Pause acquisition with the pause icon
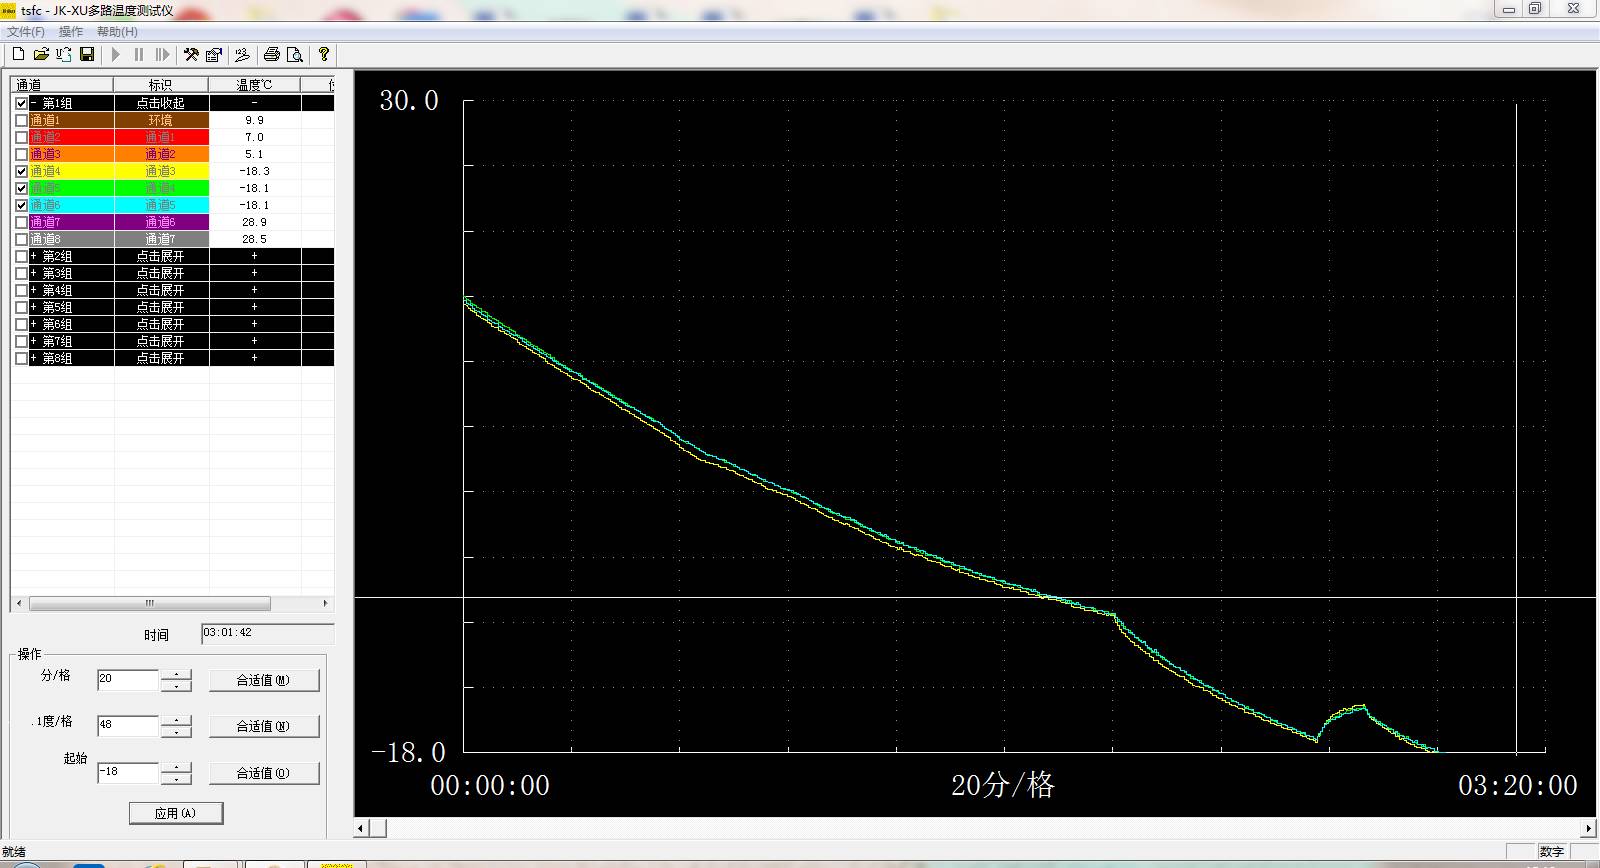The width and height of the screenshot is (1600, 868). [139, 55]
